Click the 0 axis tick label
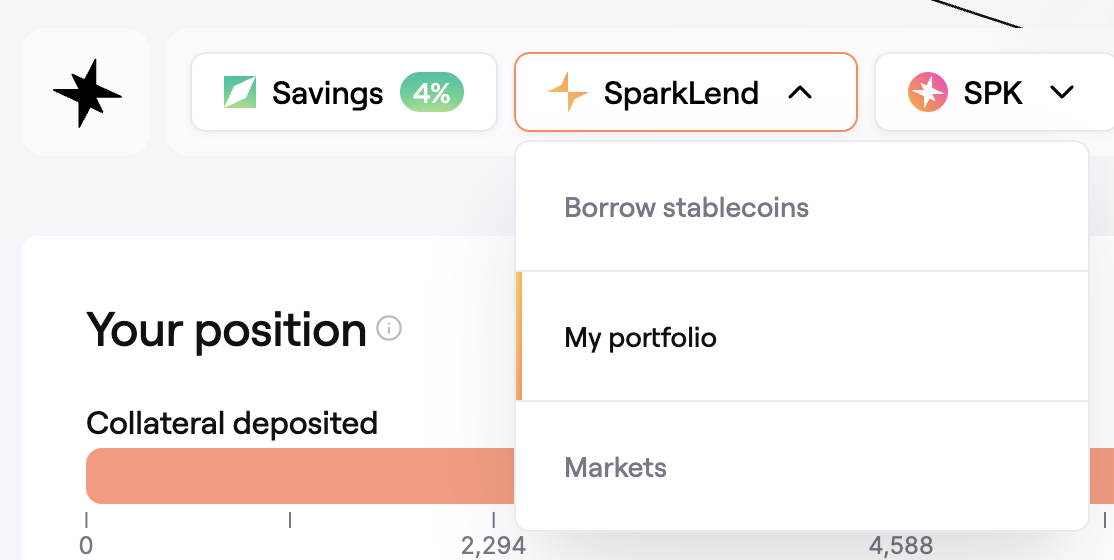This screenshot has width=1114, height=560. click(x=86, y=546)
